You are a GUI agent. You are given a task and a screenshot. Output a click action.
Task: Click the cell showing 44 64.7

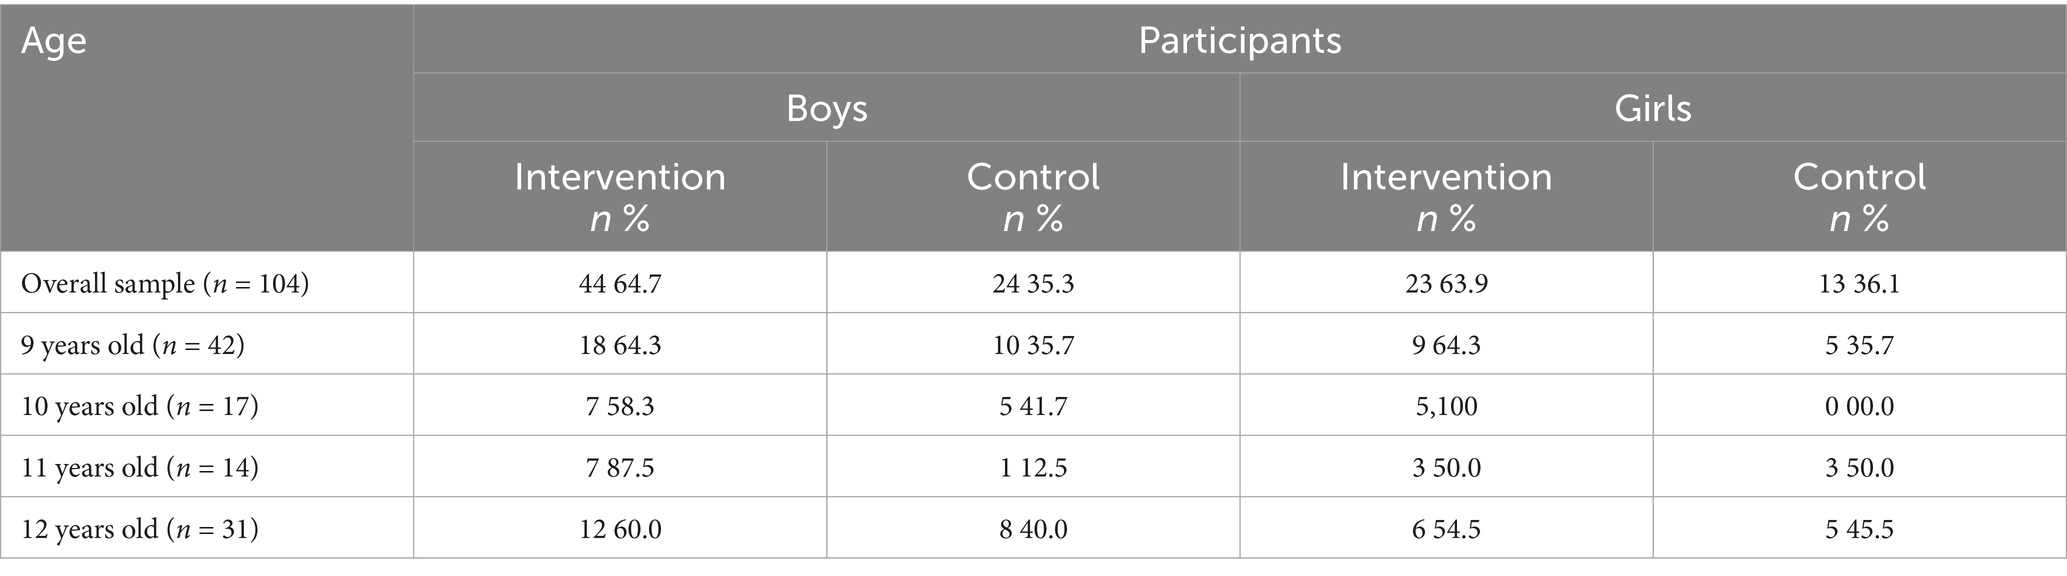620,284
